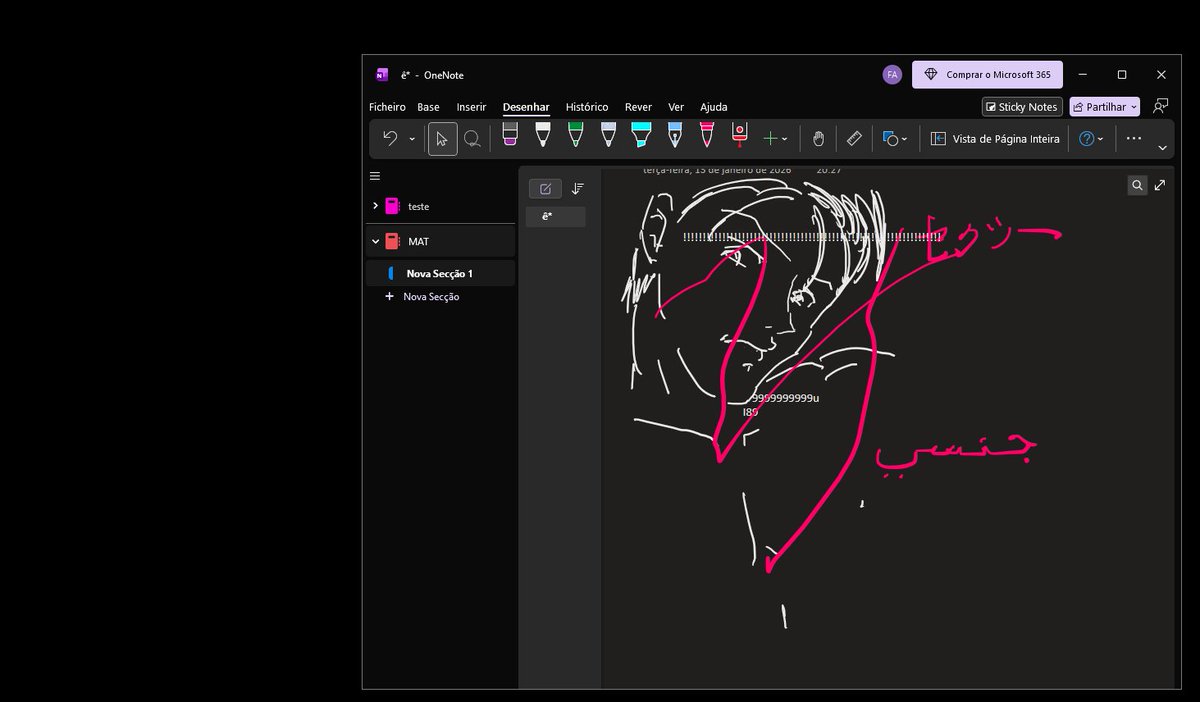The height and width of the screenshot is (702, 1200).
Task: Select the Nova Secção 1 section
Action: pos(441,273)
